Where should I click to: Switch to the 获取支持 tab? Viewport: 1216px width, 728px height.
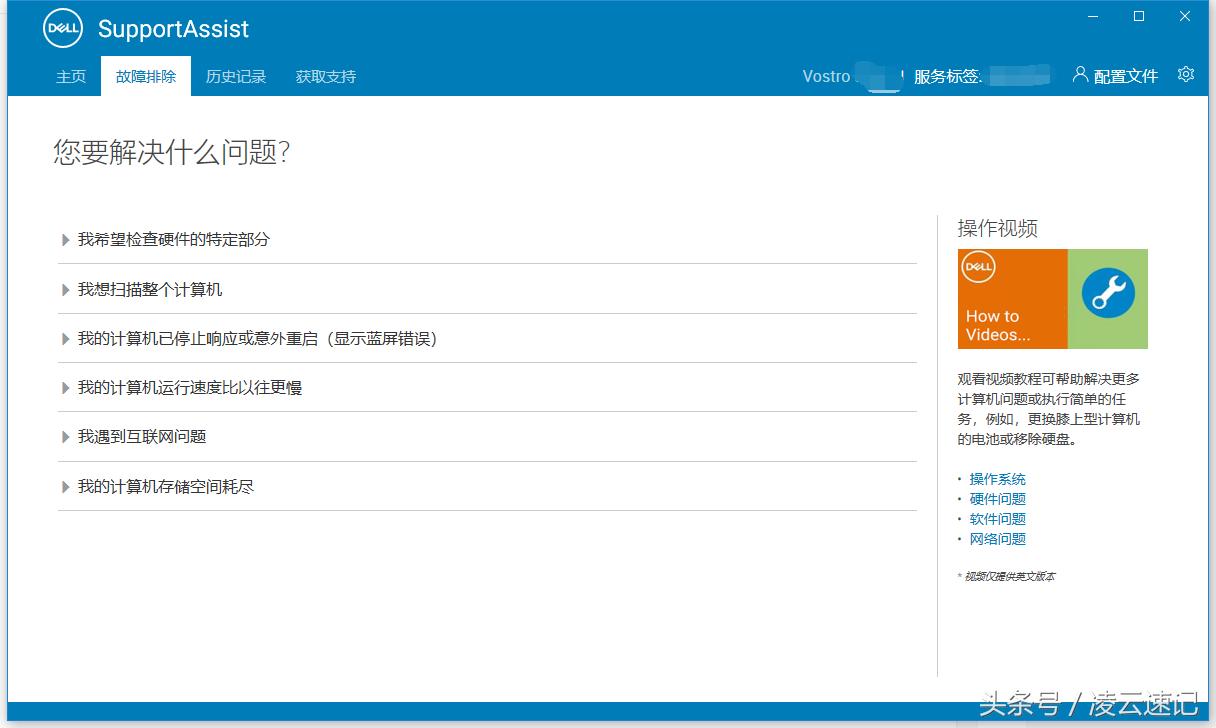tap(324, 76)
